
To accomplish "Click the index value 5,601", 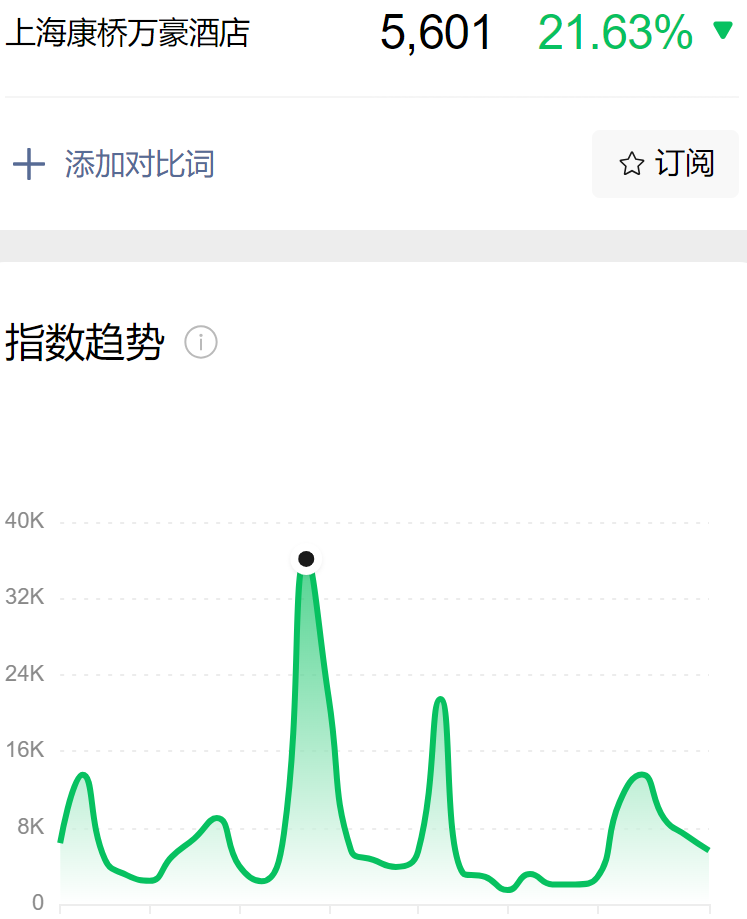I will tap(436, 32).
